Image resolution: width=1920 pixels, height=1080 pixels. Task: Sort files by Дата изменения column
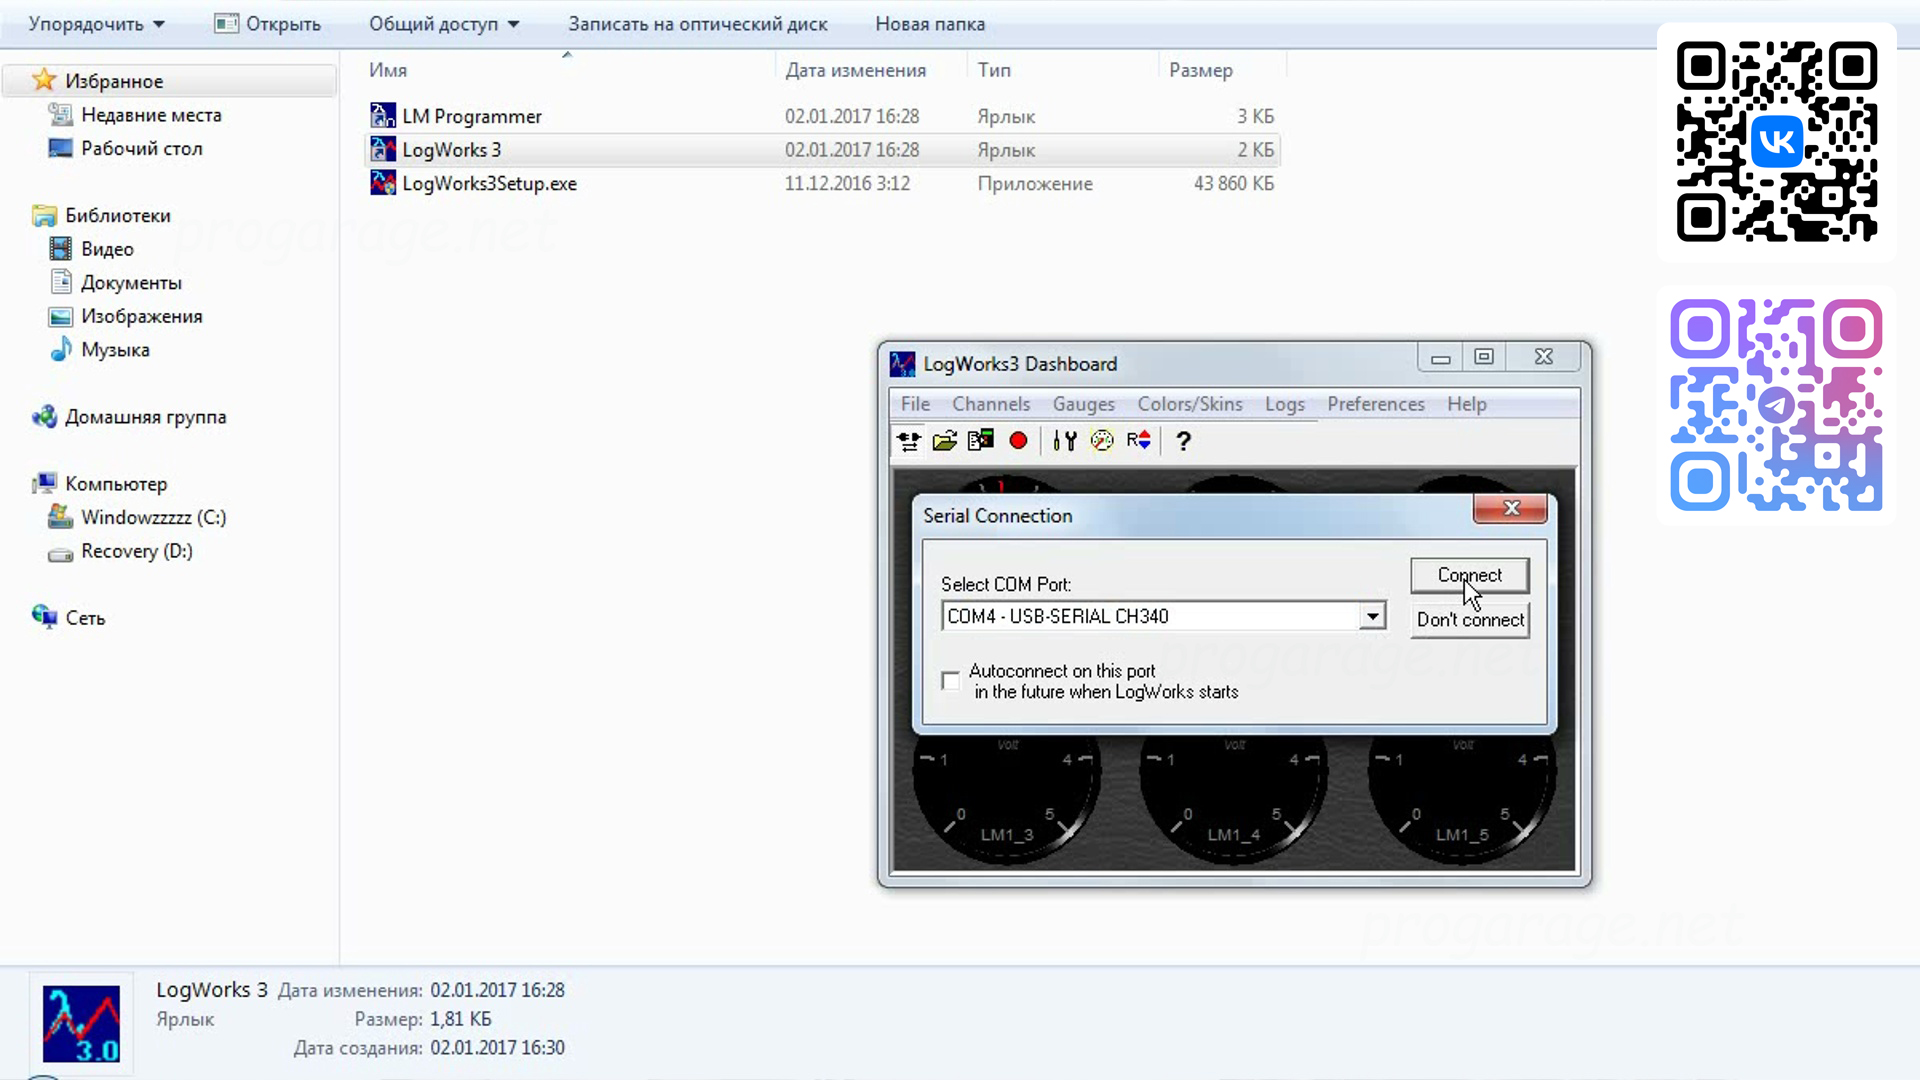point(855,70)
